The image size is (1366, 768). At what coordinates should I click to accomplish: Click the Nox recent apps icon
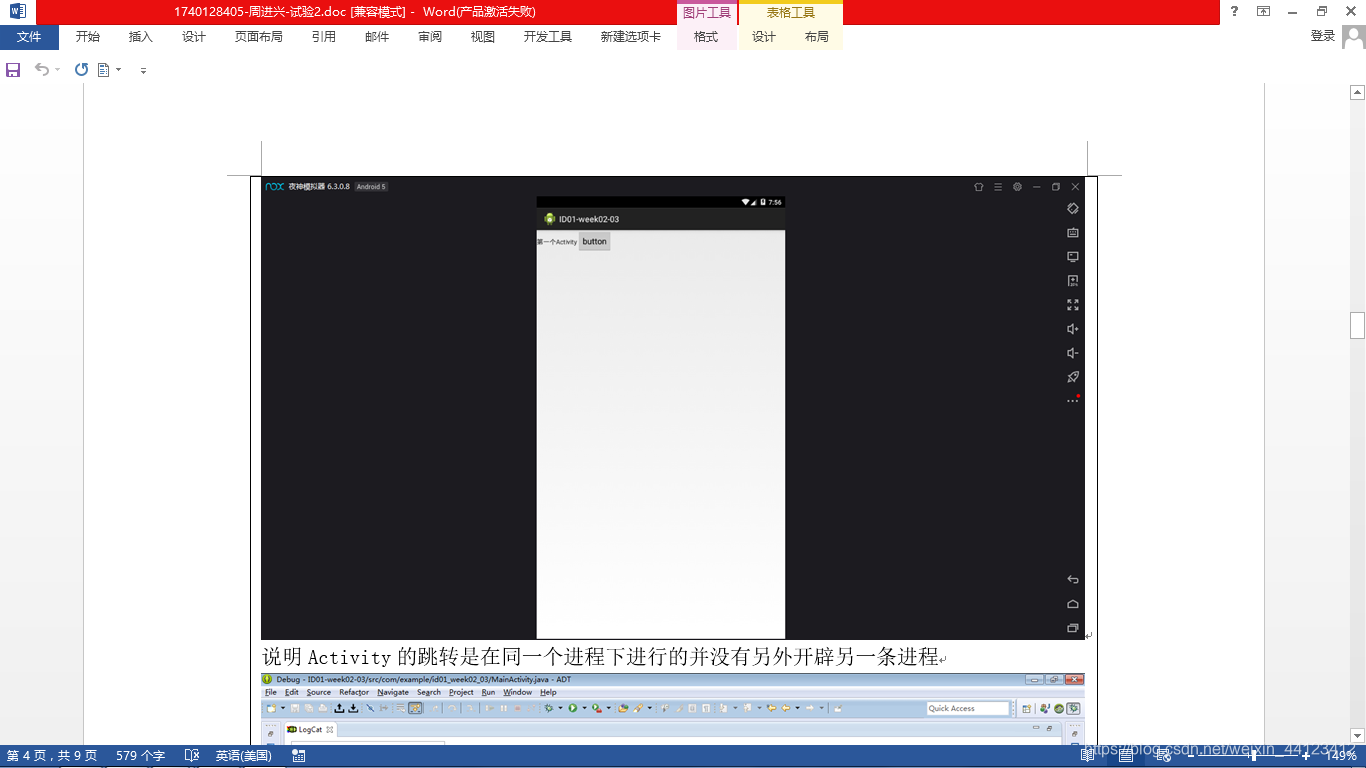(1073, 628)
